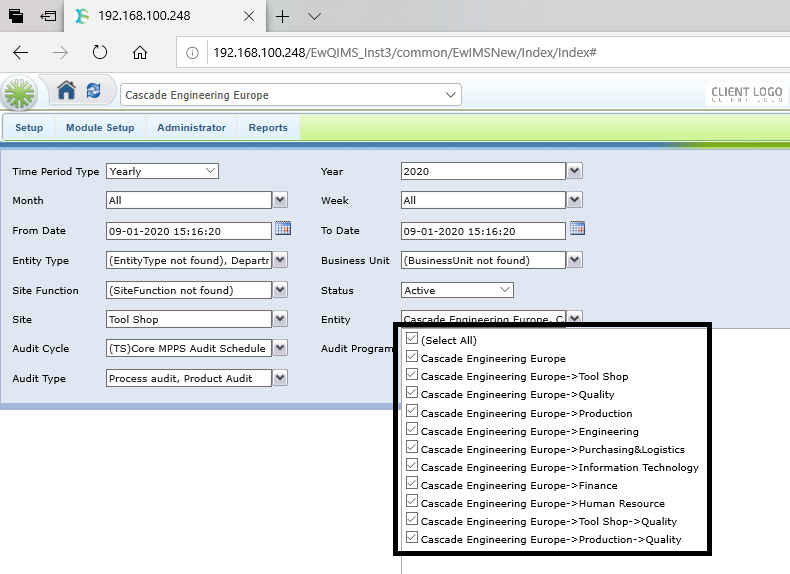Viewport: 790px width, 574px height.
Task: Uncheck Cascade Engineering Europe->Human Resource
Action: 412,501
